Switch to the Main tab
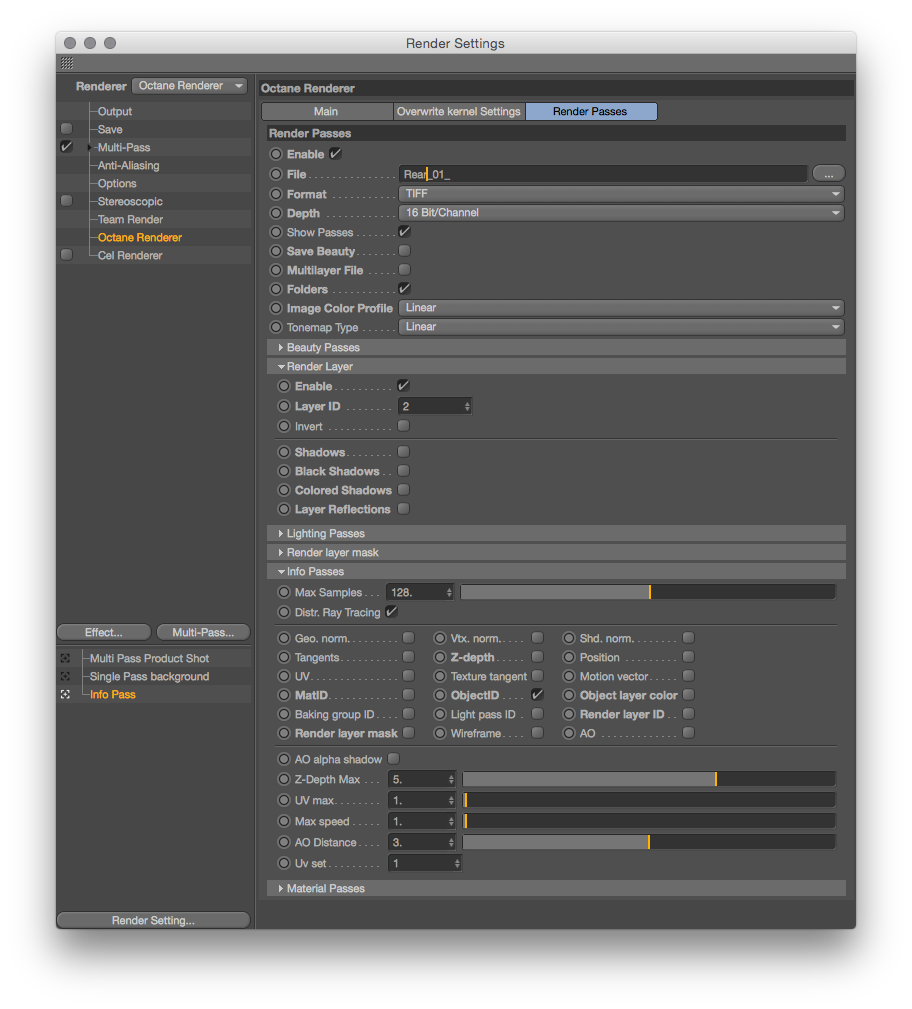 [327, 111]
